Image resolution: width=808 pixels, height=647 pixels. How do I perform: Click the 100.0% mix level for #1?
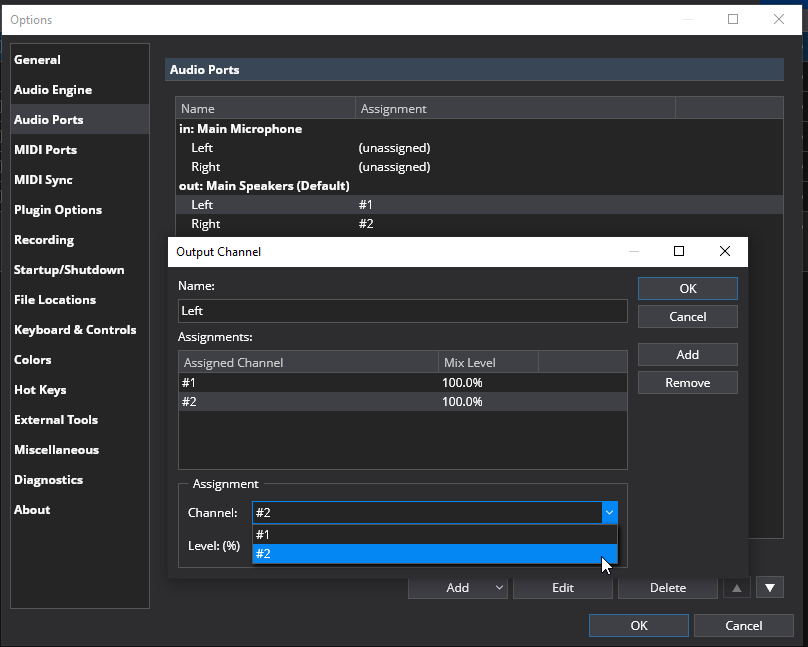[x=462, y=383]
